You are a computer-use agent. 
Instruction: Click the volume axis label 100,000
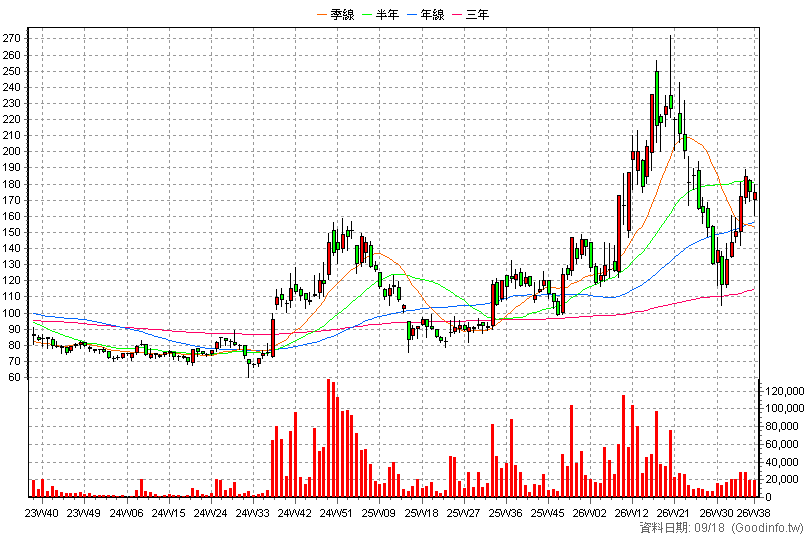tap(784, 409)
